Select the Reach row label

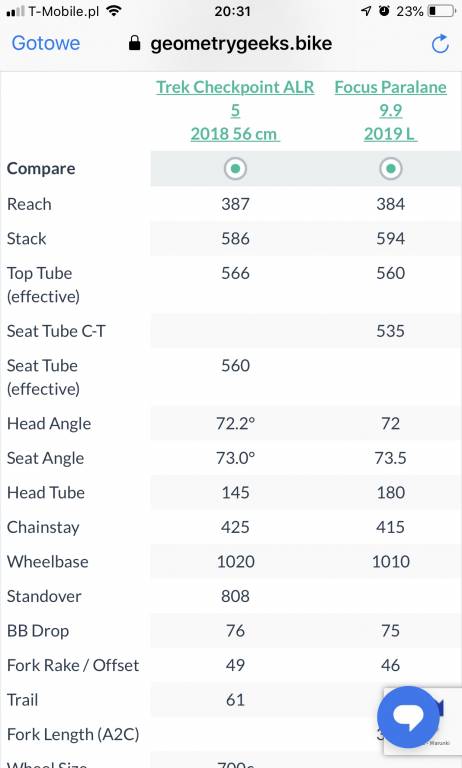tap(29, 204)
